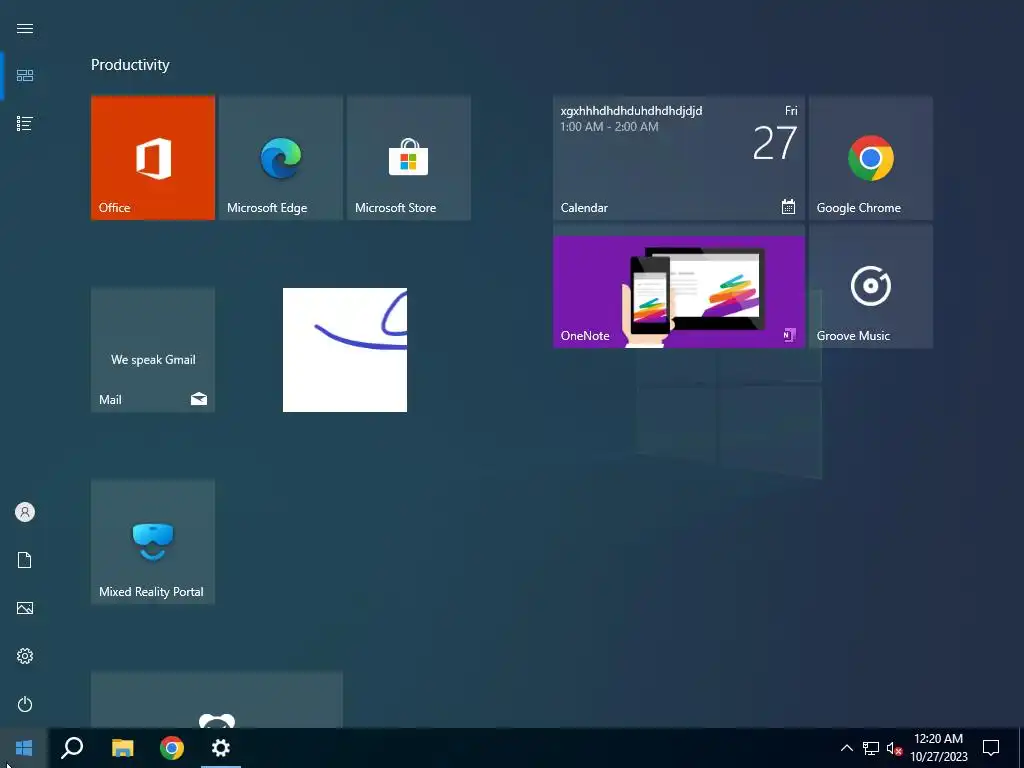This screenshot has width=1024, height=768.
Task: Click the Windows Start button
Action: [x=24, y=748]
